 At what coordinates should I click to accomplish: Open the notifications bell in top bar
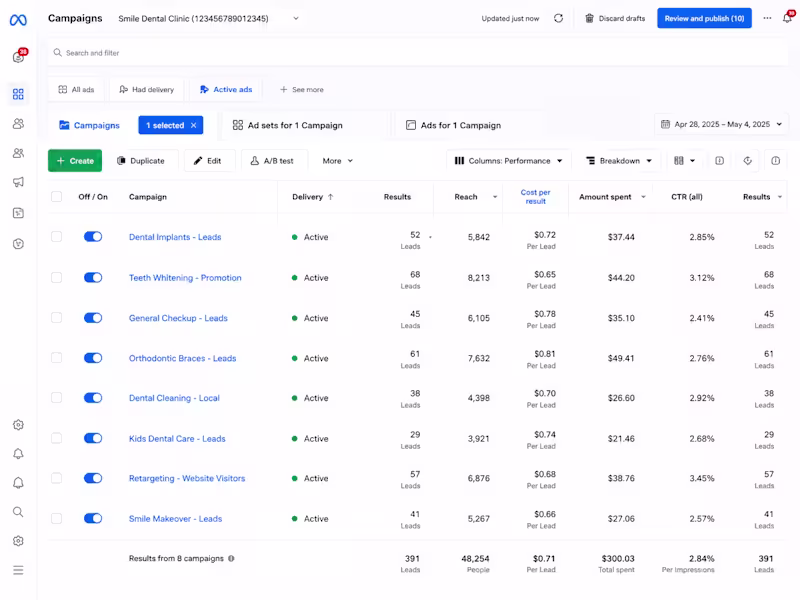[x=787, y=18]
